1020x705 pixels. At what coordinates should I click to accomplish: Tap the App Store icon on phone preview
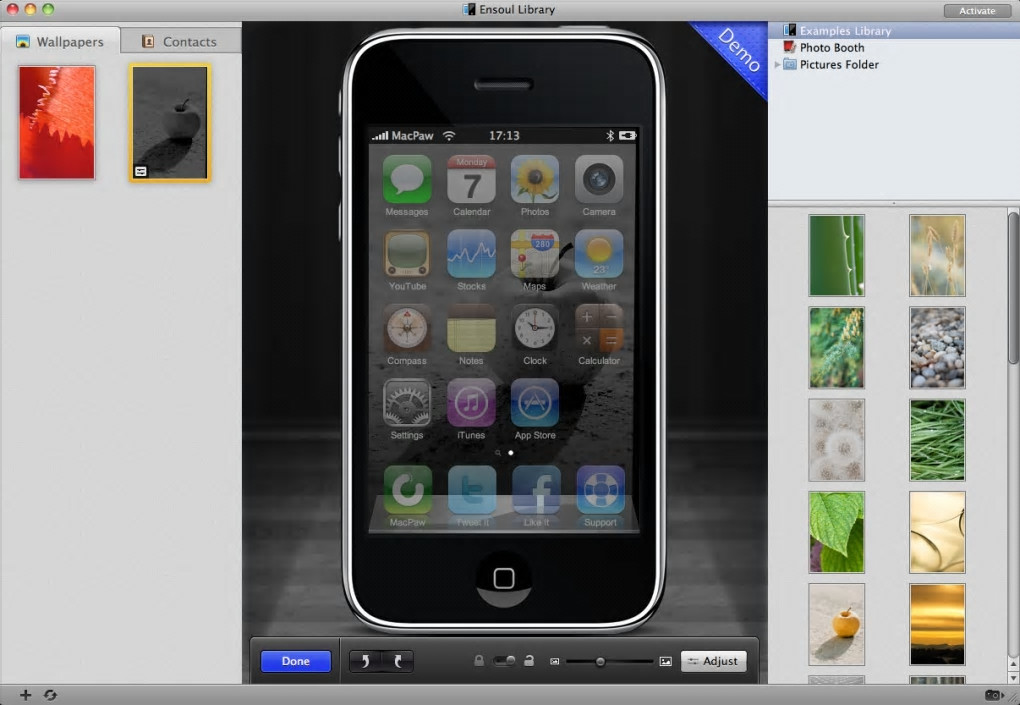pyautogui.click(x=535, y=403)
